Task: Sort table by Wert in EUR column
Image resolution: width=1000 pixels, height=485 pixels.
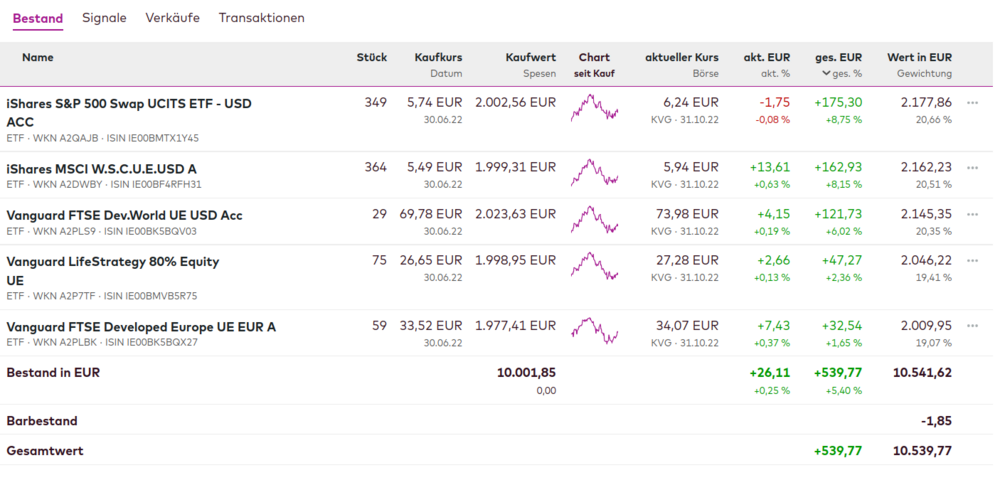Action: point(919,57)
